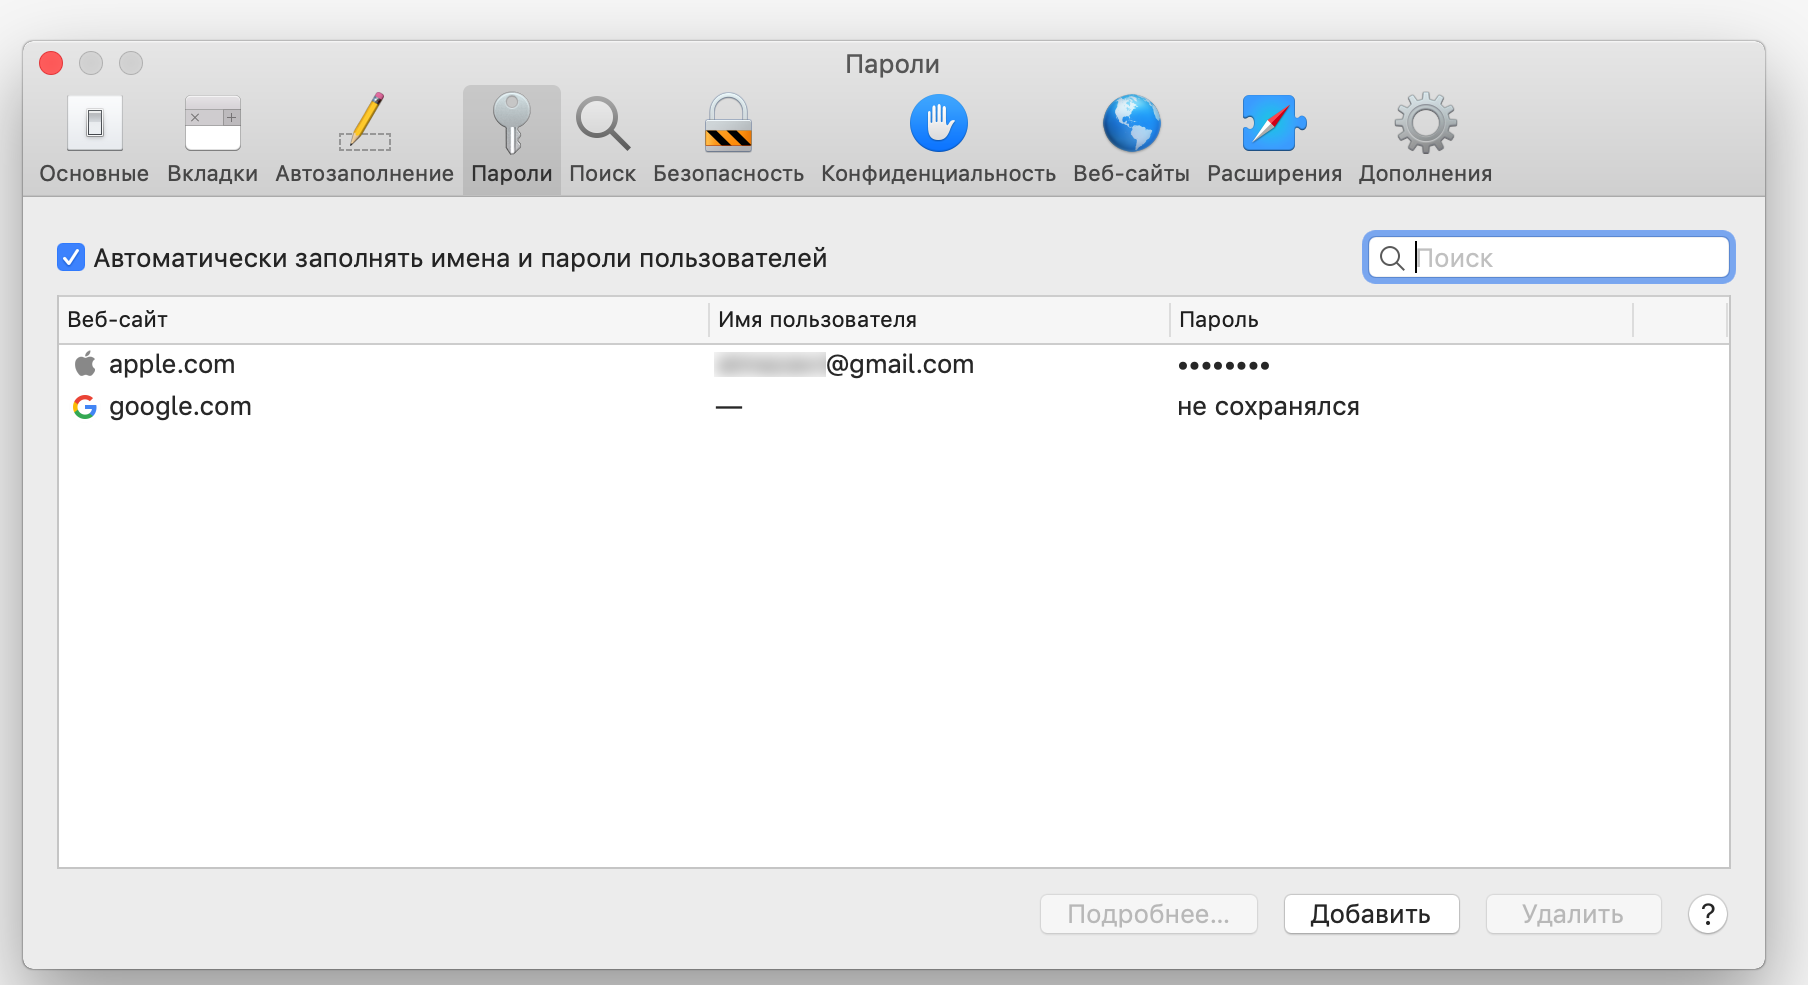Disable automatic username and password autofill checkbox

[71, 258]
